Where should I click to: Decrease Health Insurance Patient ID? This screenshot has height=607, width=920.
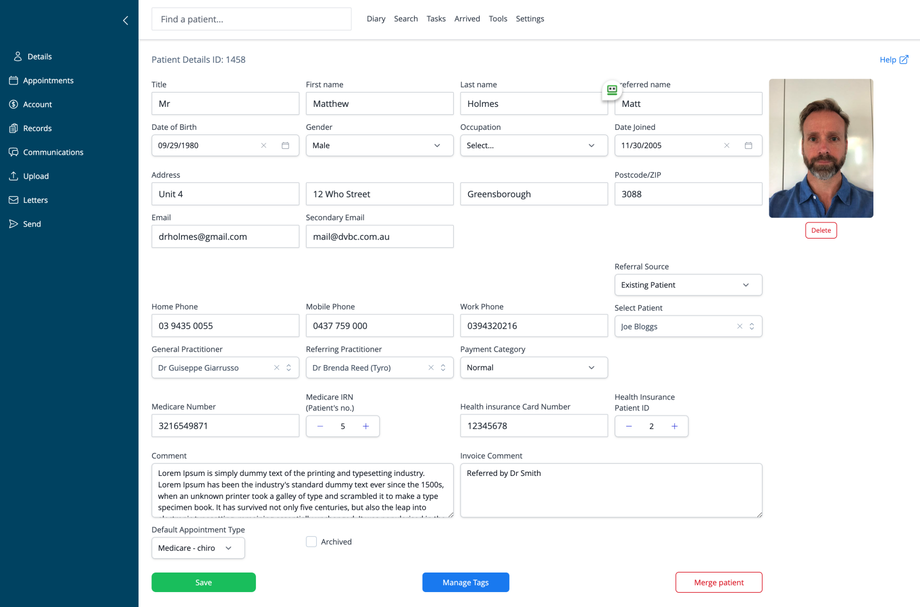[x=629, y=427]
